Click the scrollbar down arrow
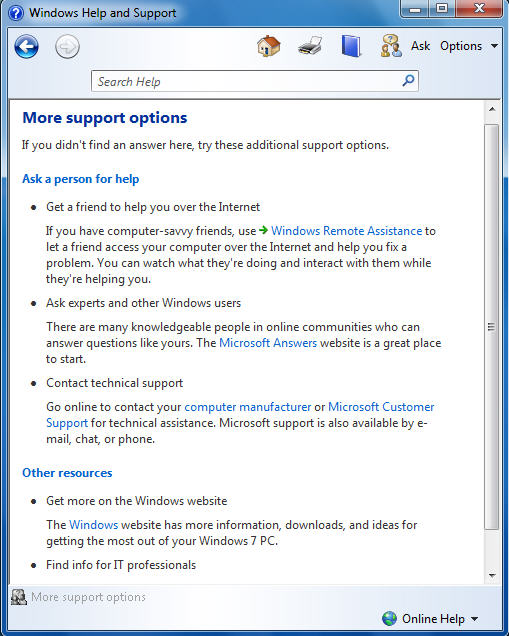 (492, 575)
